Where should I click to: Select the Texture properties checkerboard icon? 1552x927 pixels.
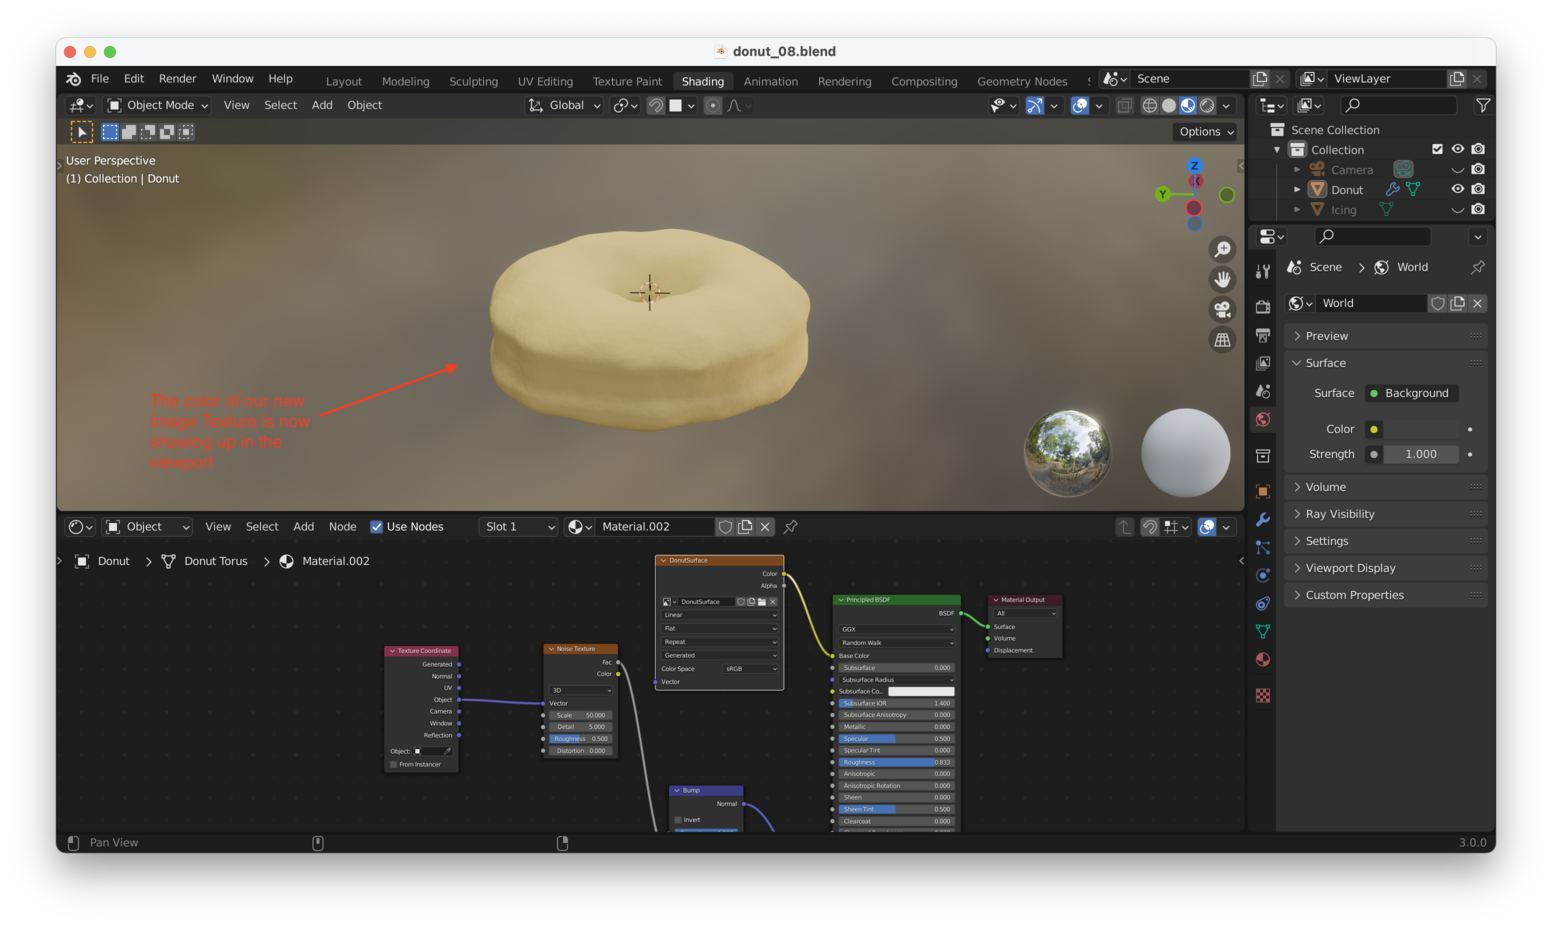coord(1262,695)
